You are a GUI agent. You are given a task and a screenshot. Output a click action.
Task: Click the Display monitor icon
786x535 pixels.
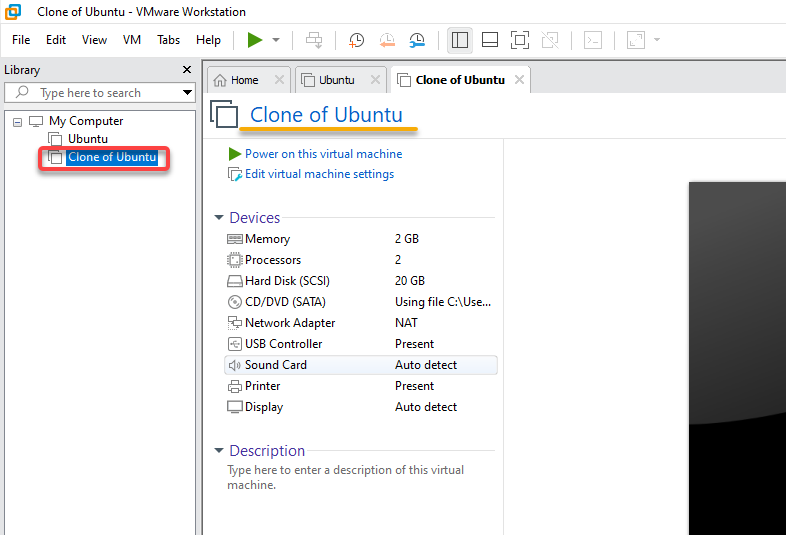pos(235,407)
